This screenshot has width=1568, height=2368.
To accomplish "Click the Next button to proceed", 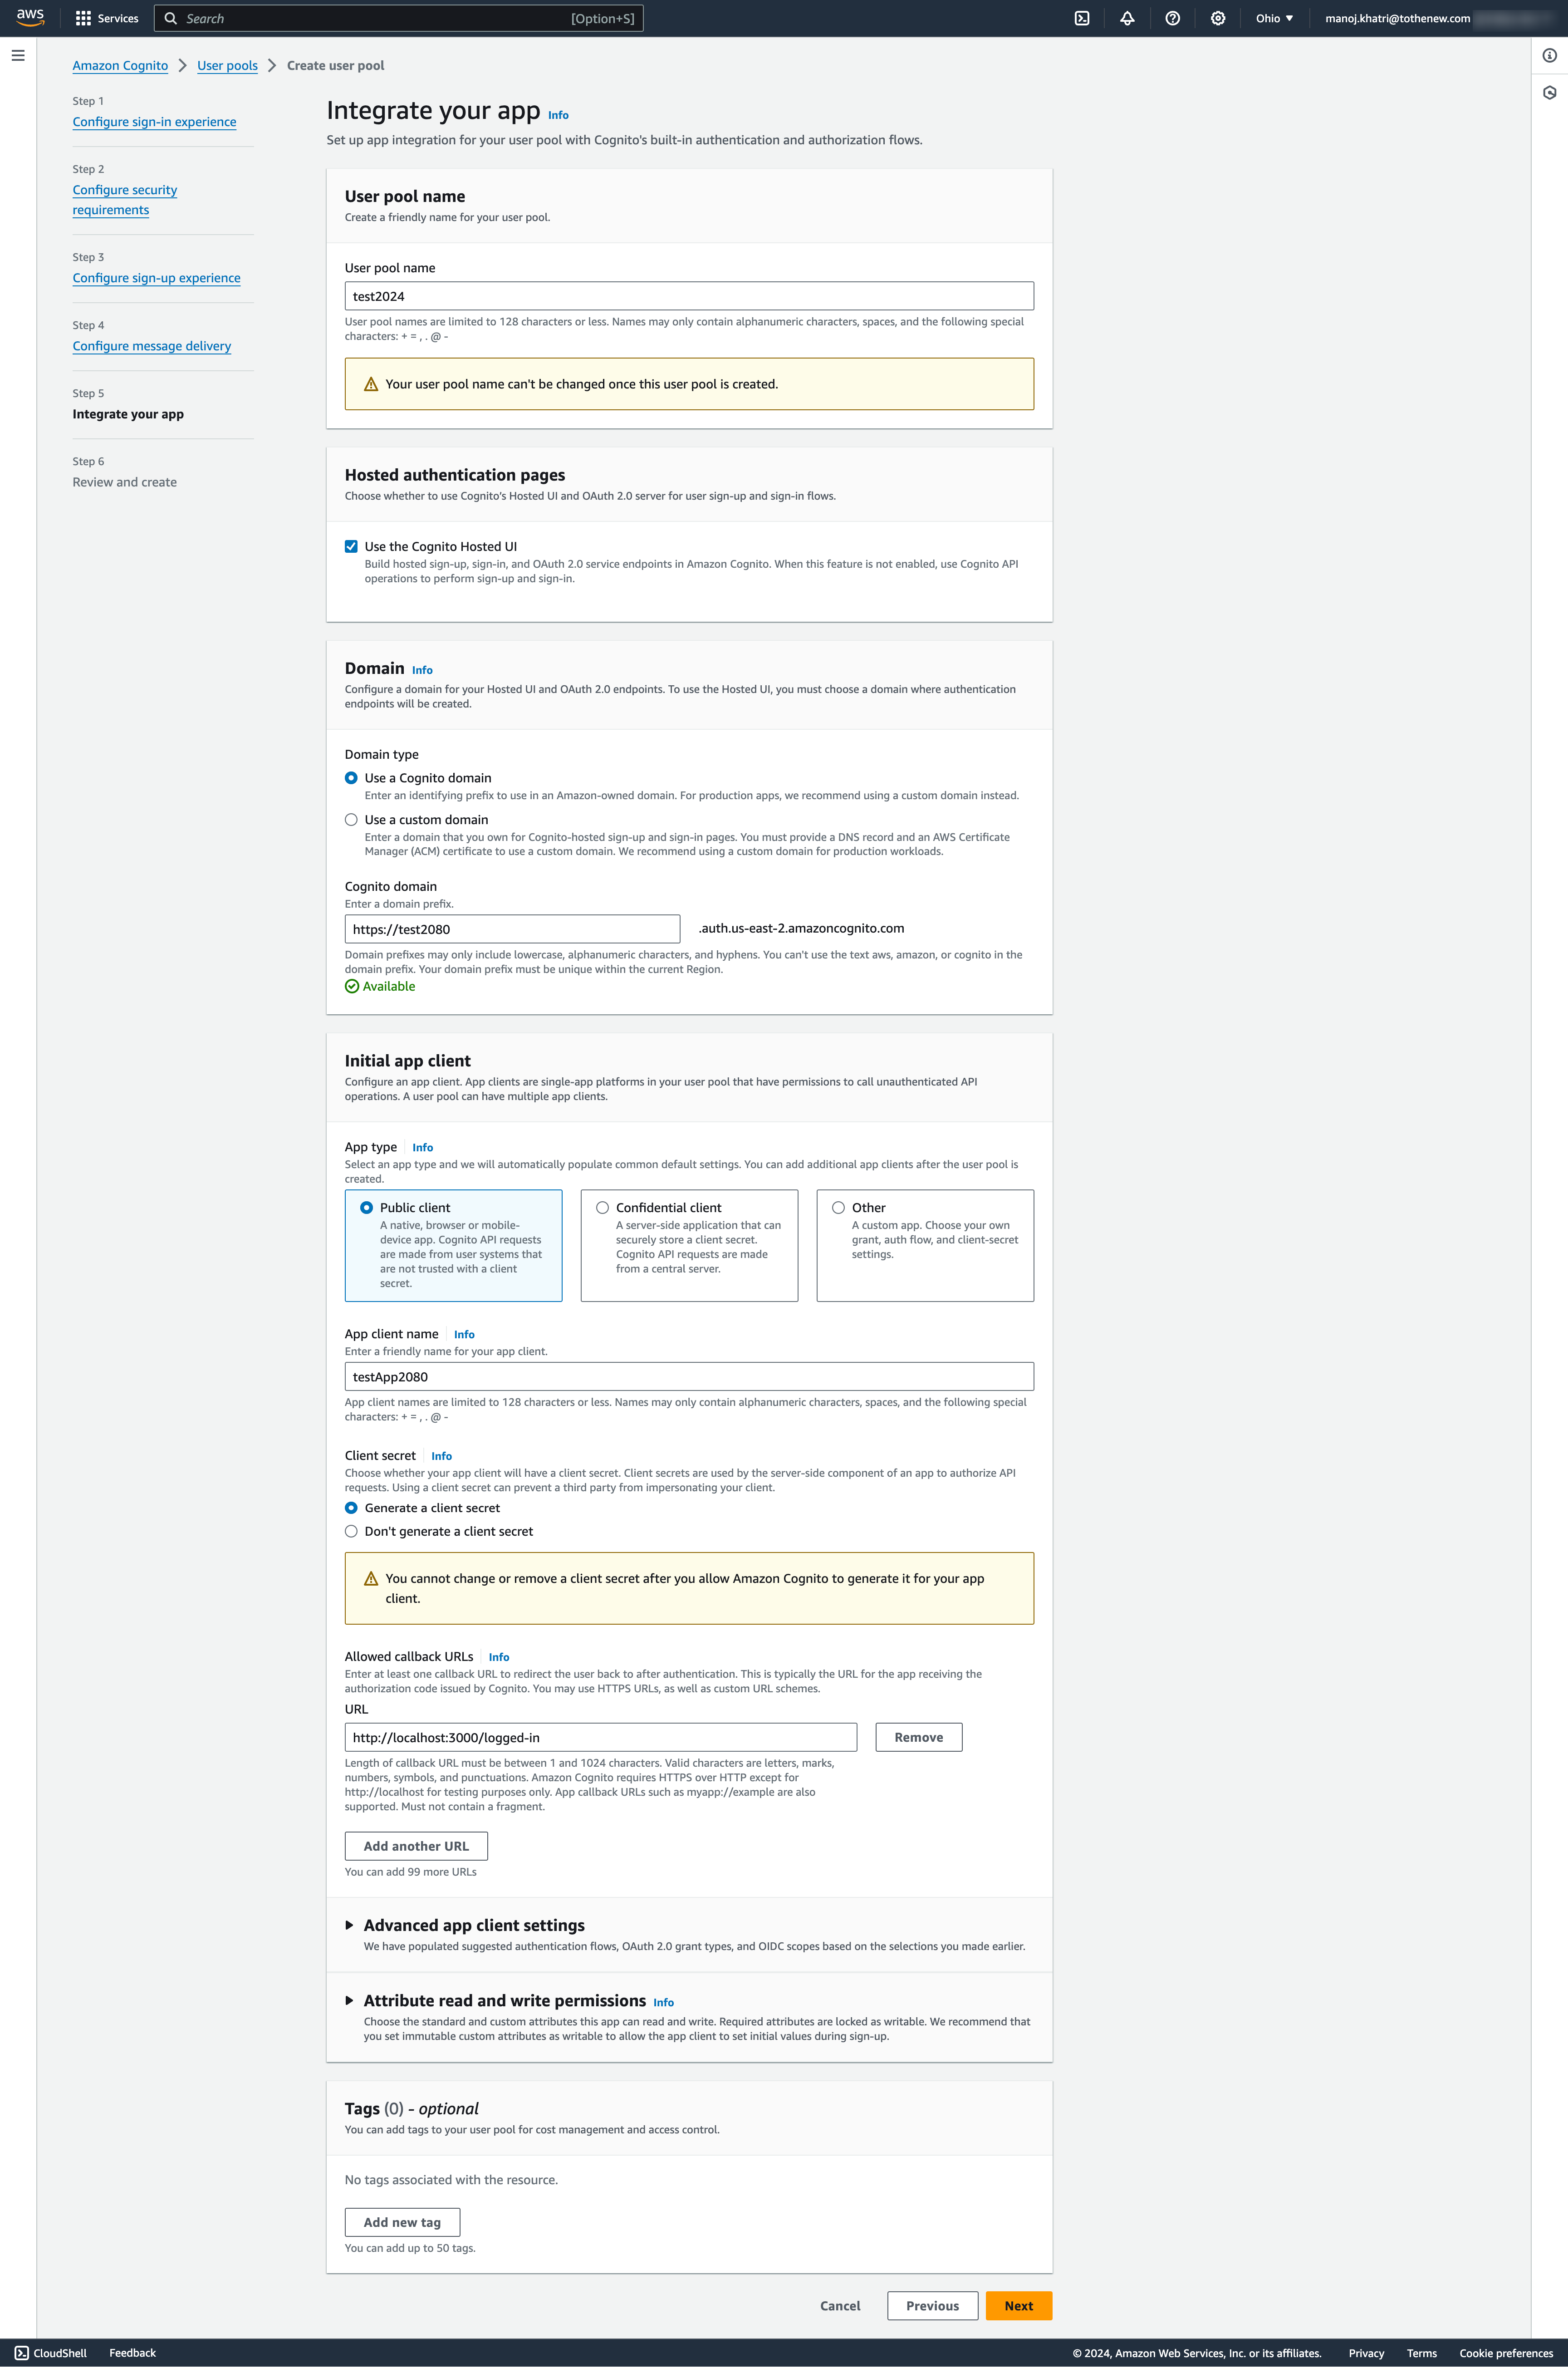I will click(1017, 2305).
